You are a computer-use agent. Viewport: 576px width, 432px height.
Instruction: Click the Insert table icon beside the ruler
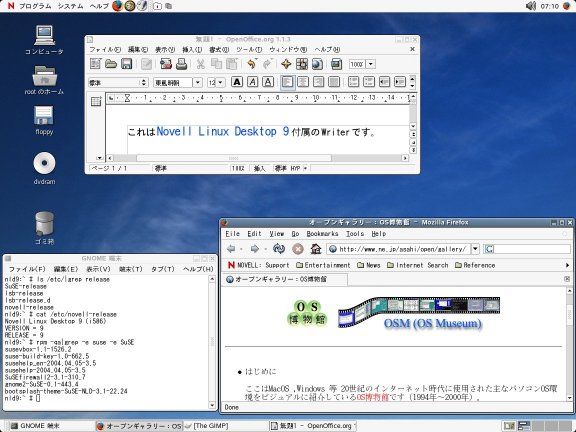(x=96, y=101)
